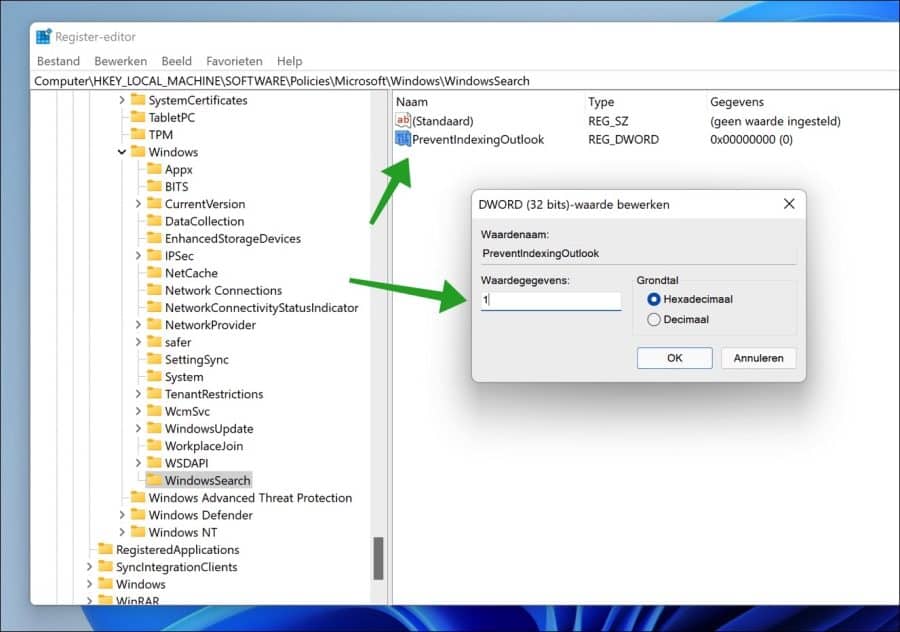Confirm the dialog with OK

(674, 358)
